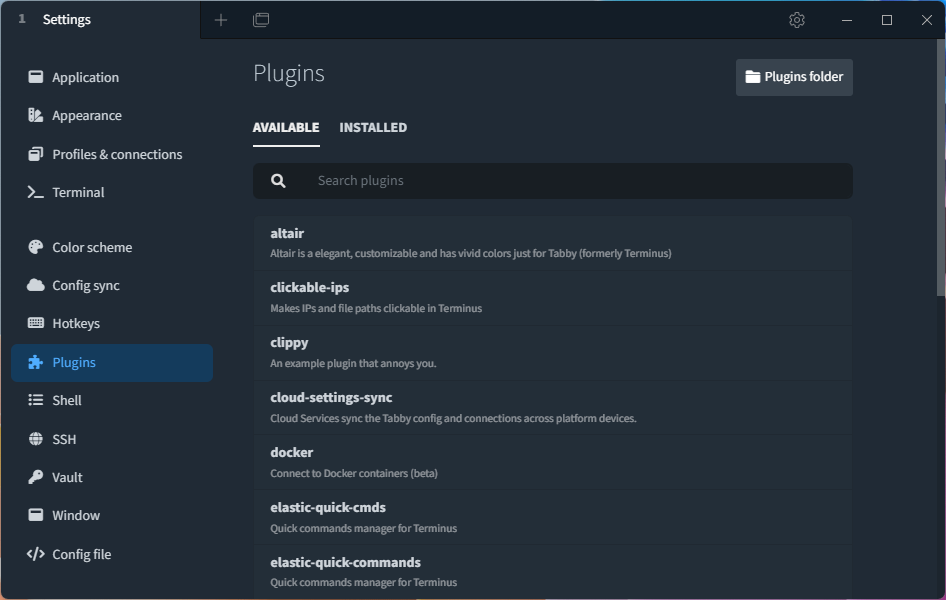Open Application settings section
This screenshot has width=946, height=600.
(x=112, y=77)
